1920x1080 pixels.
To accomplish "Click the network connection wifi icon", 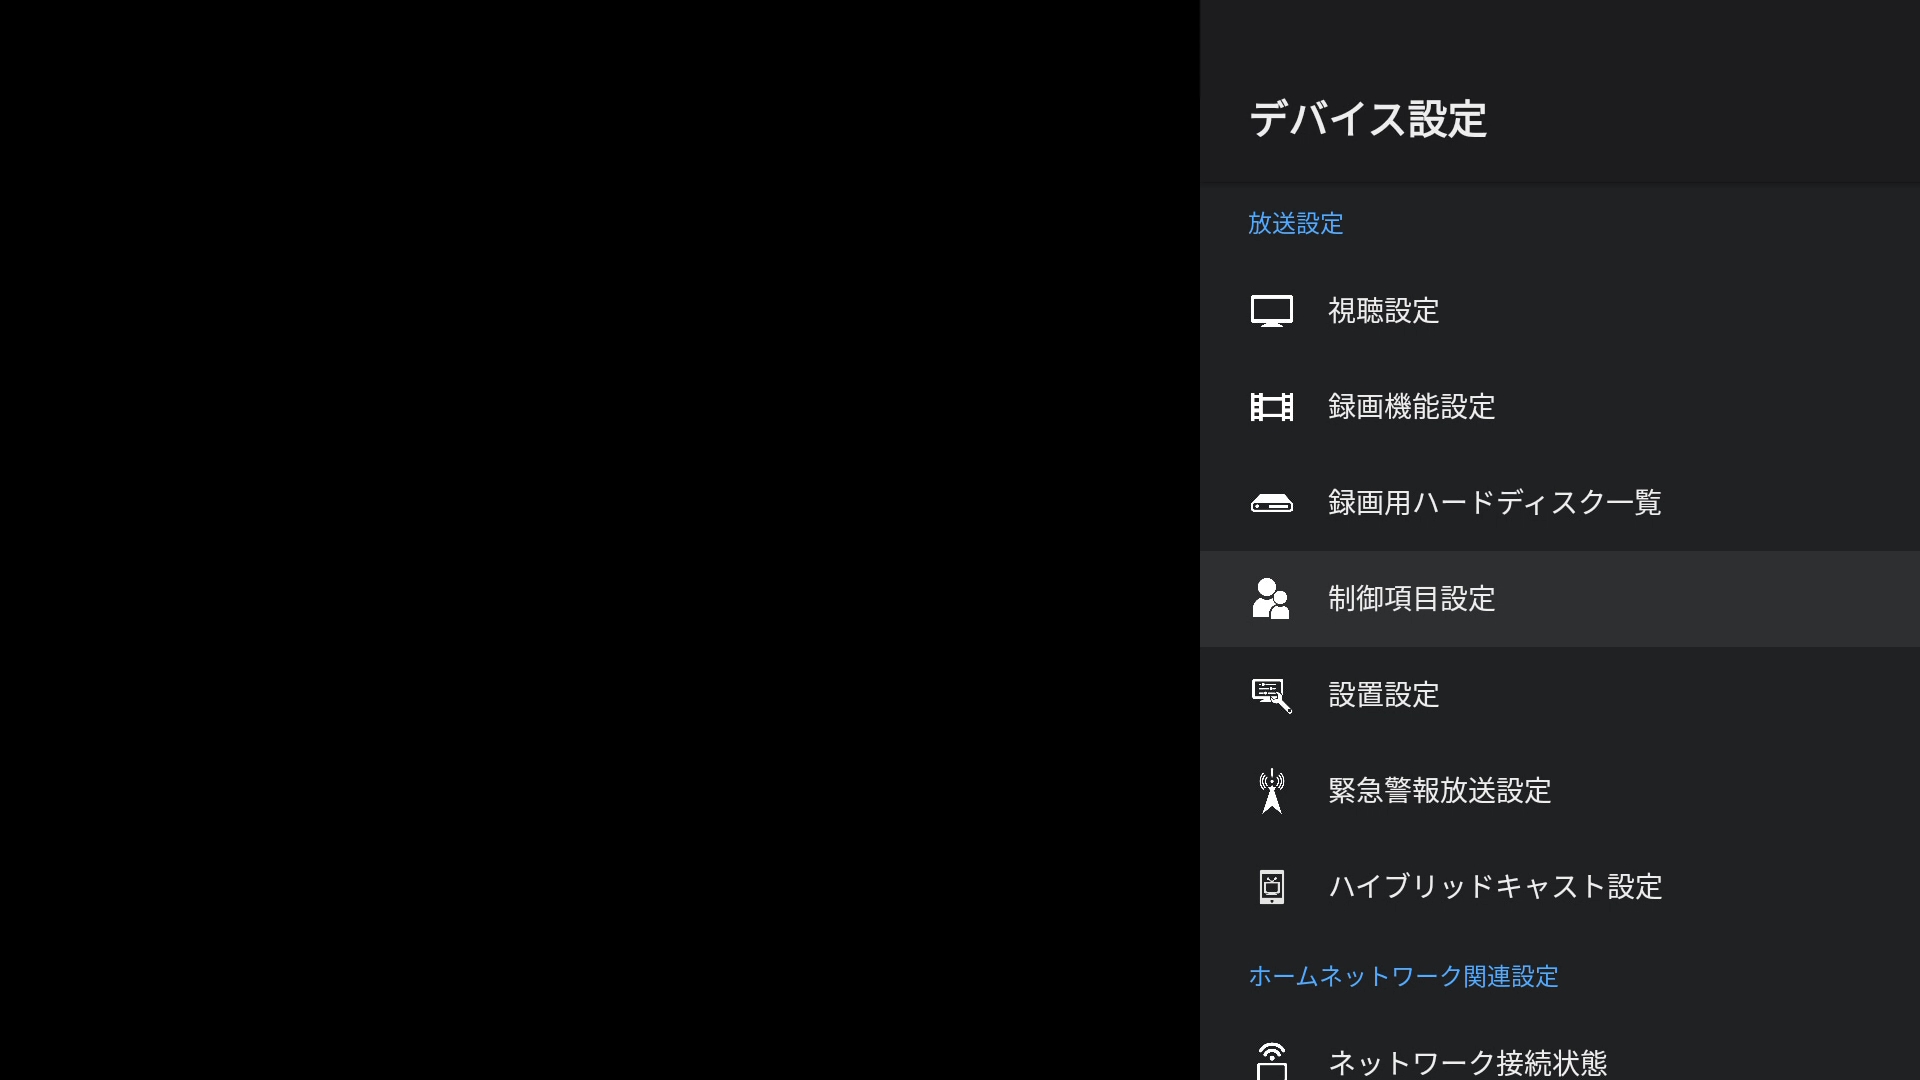I will (1271, 1060).
